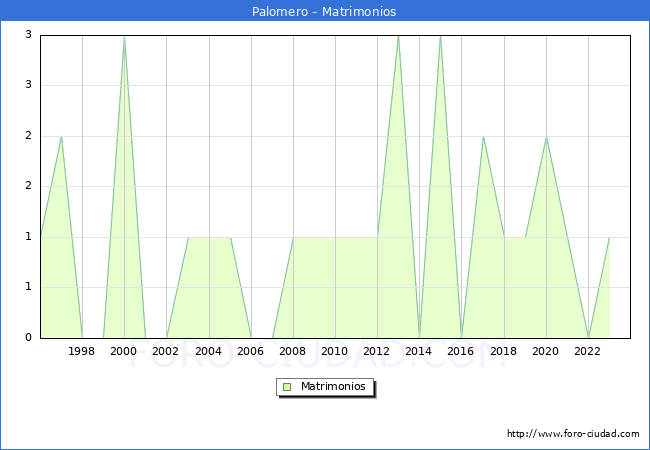Open the http://www.foro-ciudad.com link
Viewport: 650px width, 450px height.
(x=573, y=434)
